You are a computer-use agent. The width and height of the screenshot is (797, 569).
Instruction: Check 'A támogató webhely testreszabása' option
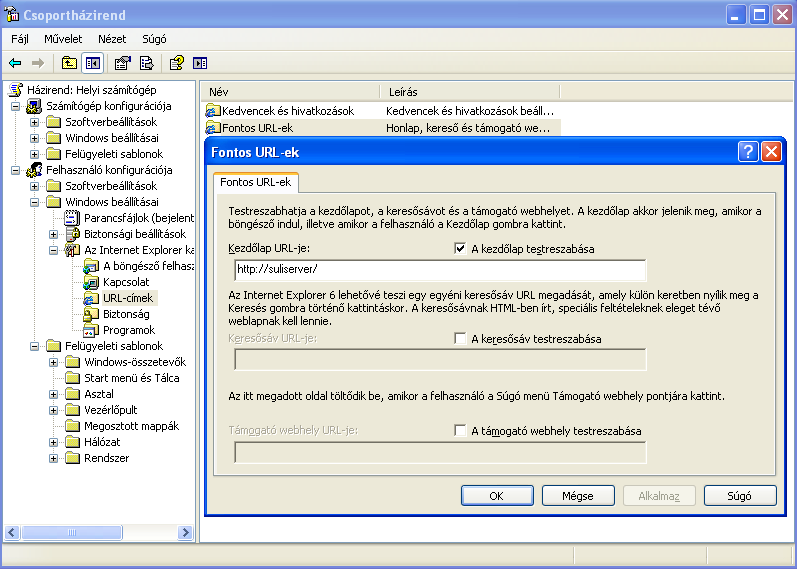[460, 431]
